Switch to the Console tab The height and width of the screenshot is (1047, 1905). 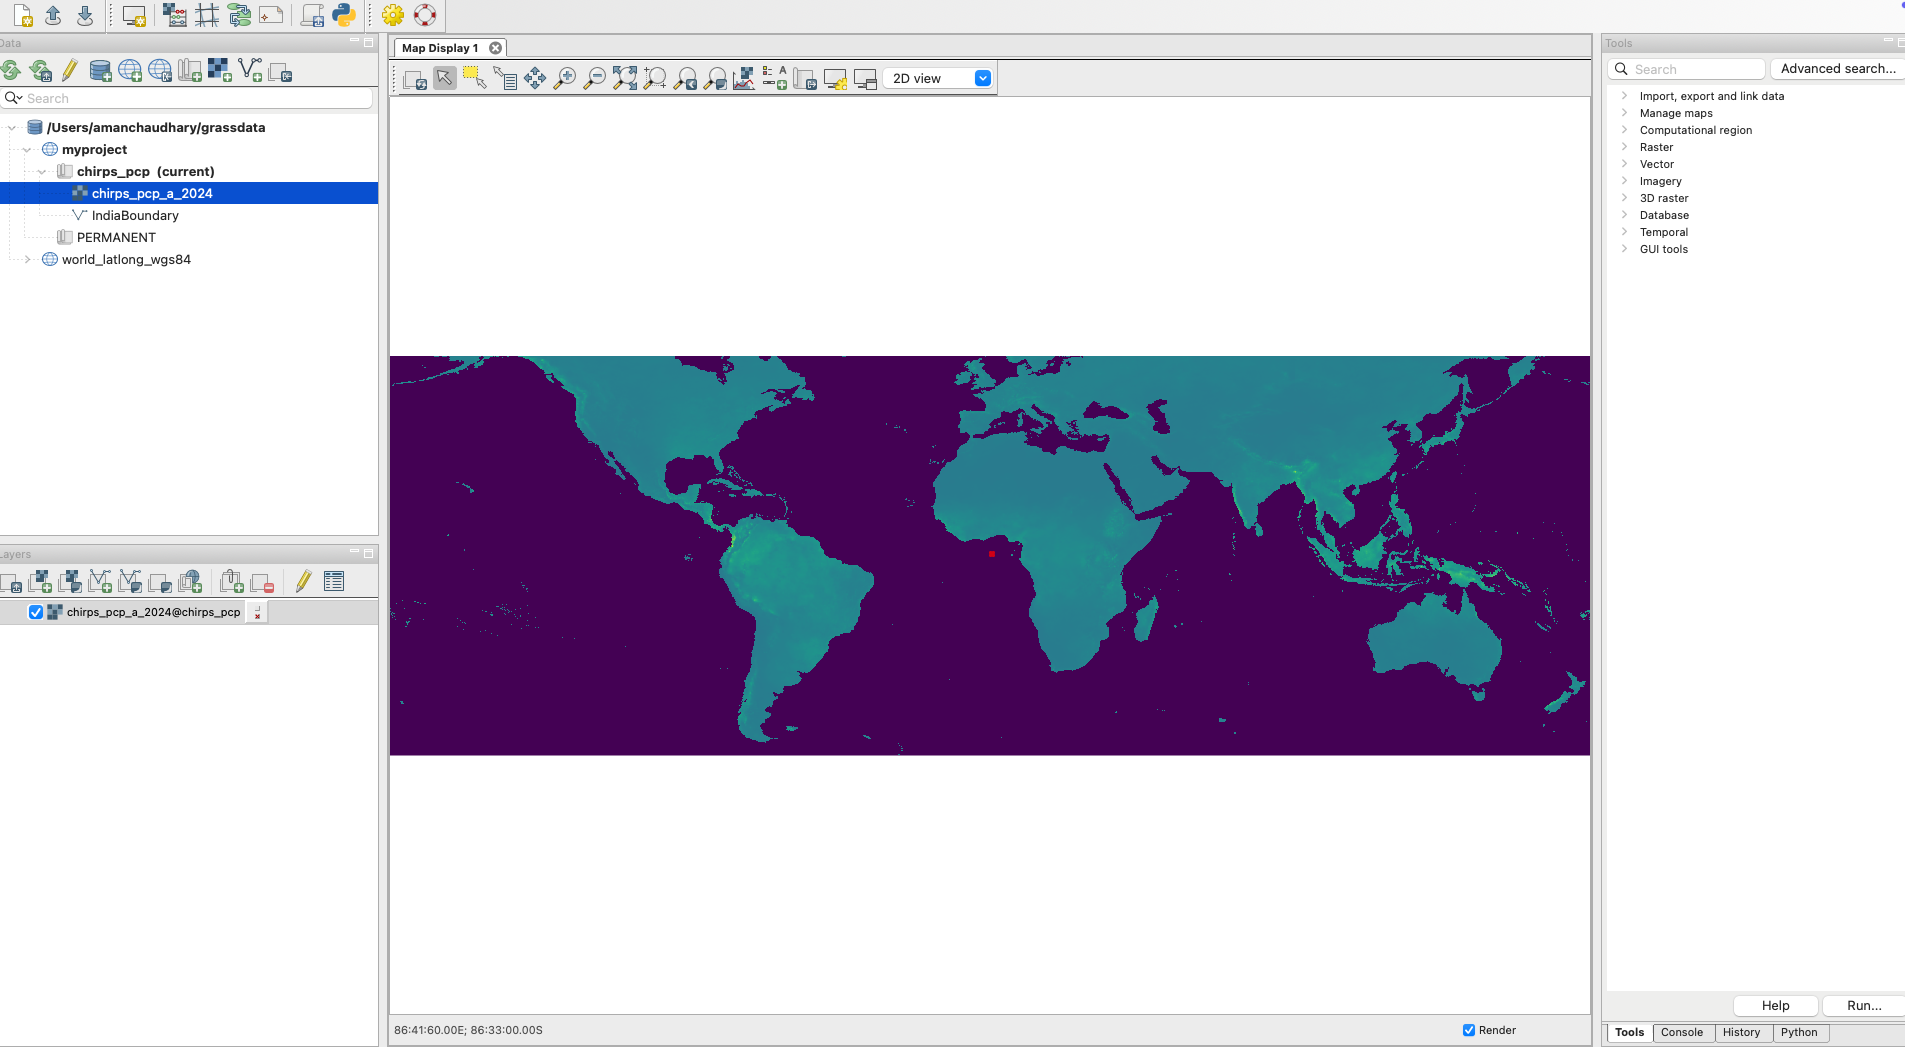click(1681, 1032)
